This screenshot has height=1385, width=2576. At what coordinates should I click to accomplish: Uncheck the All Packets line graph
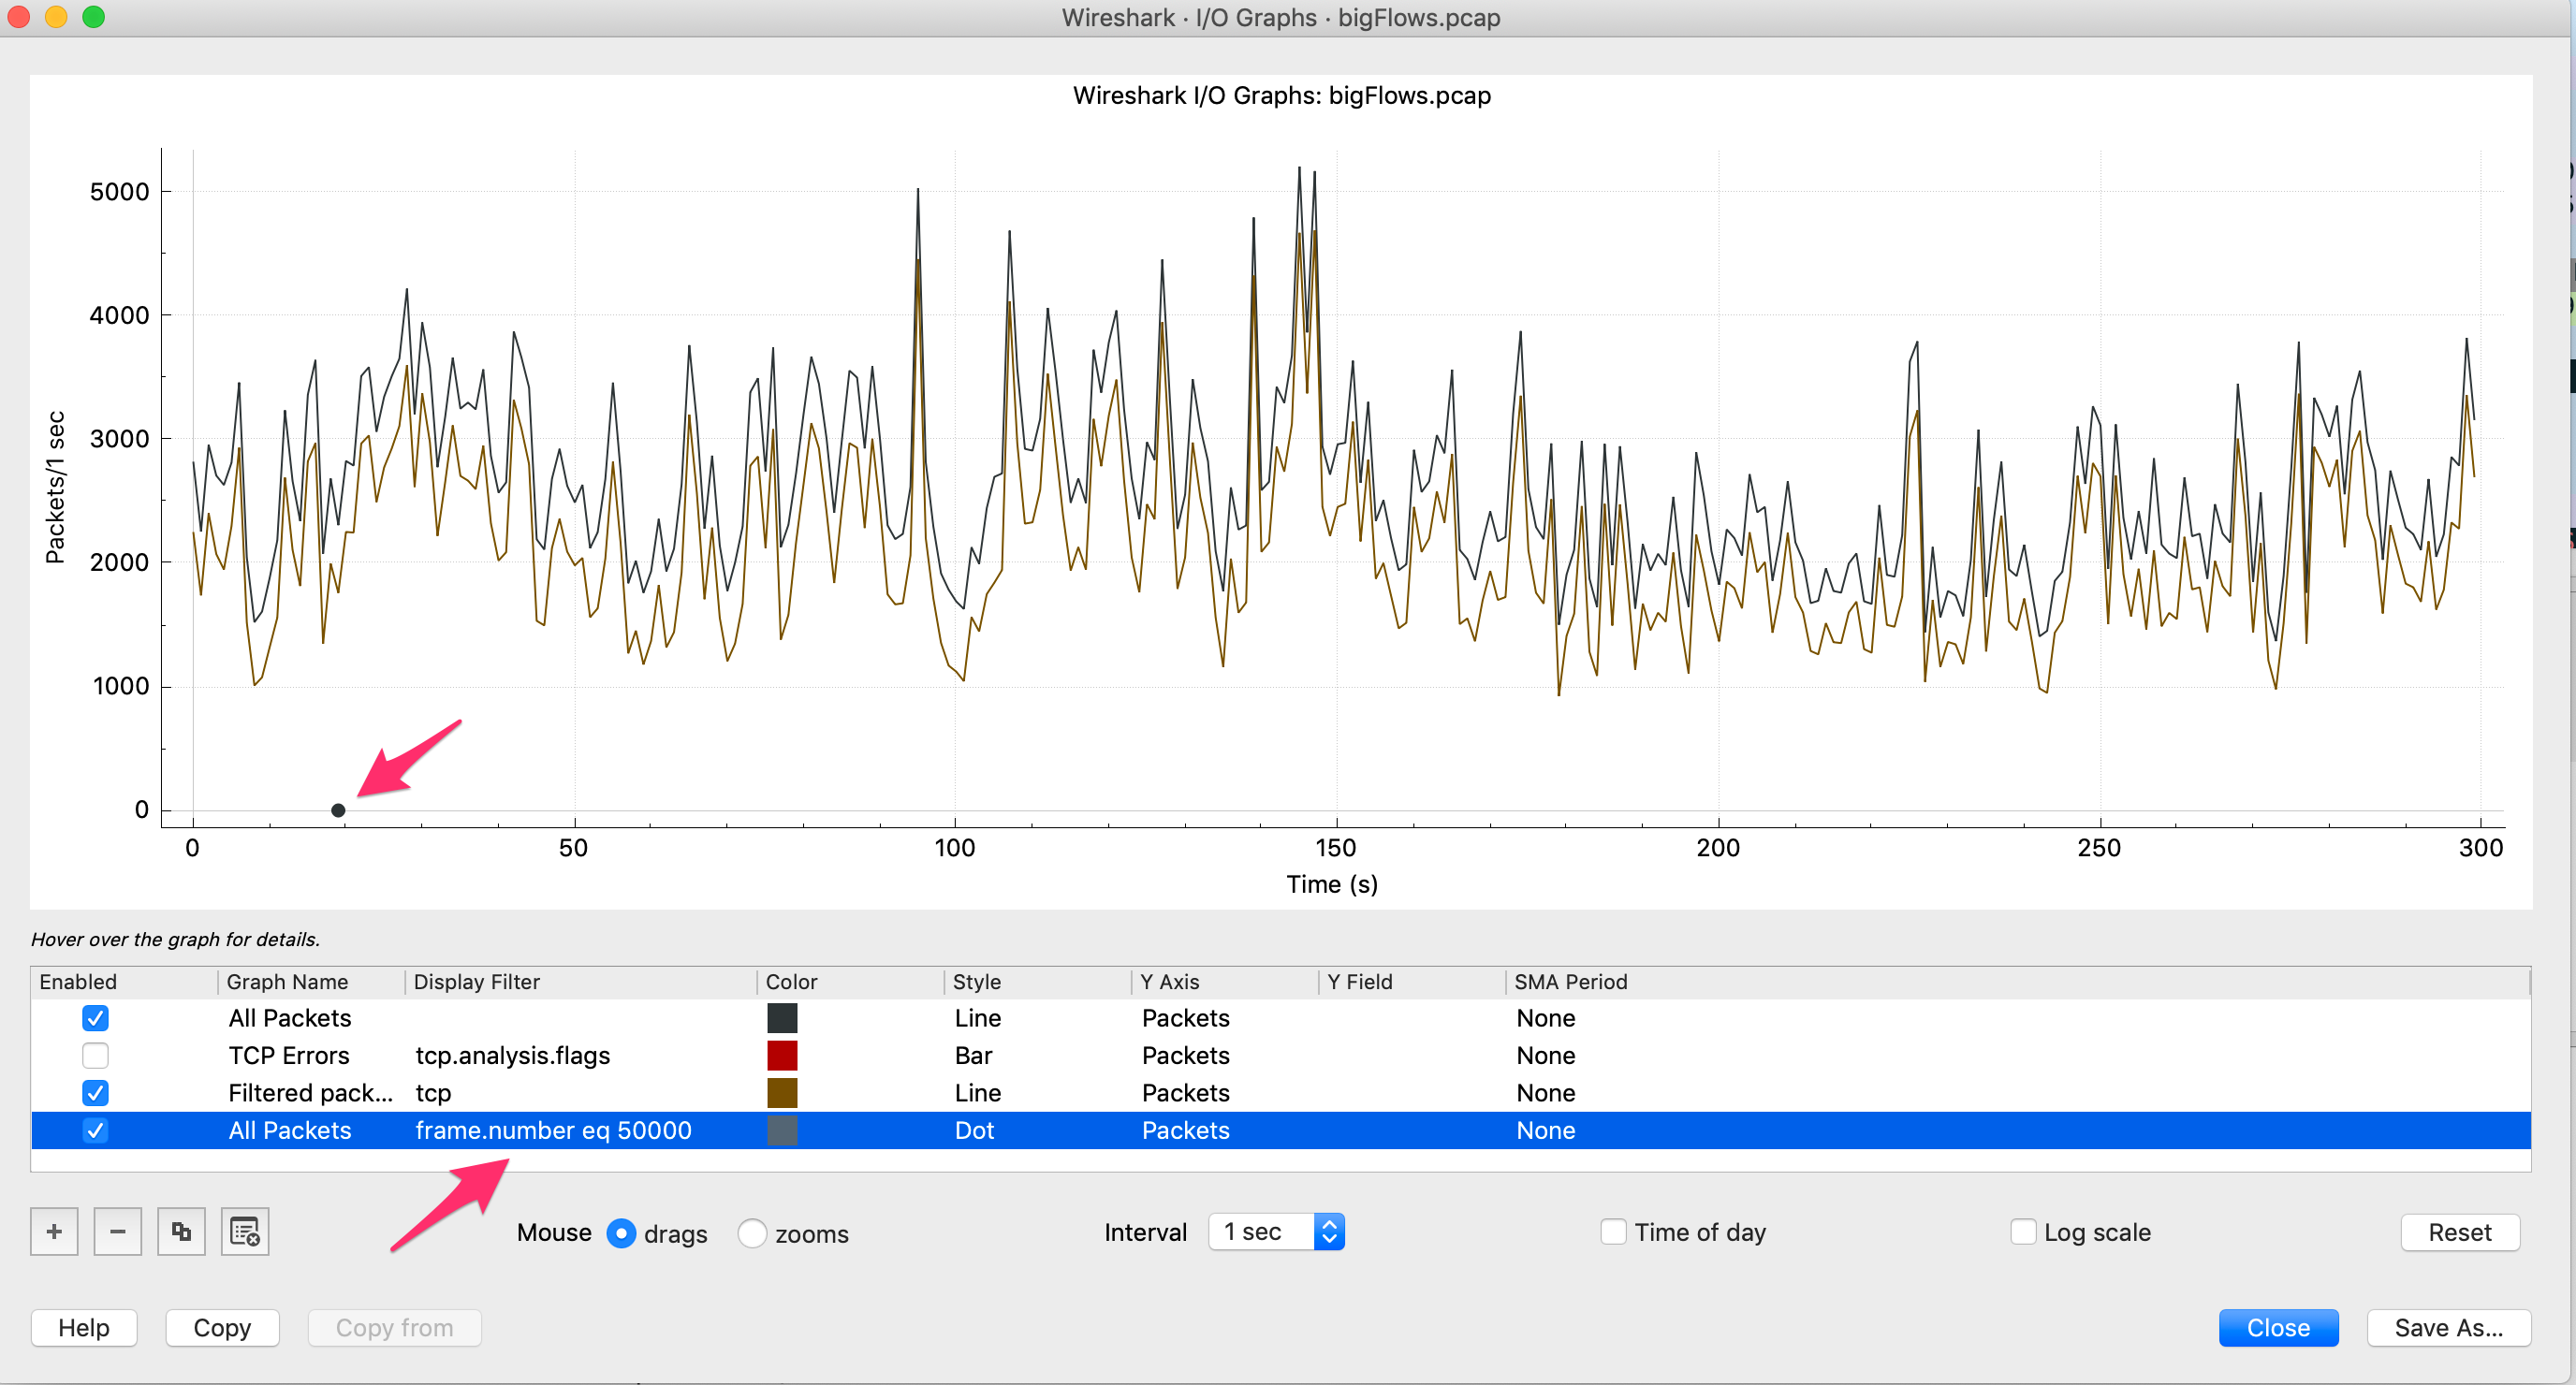pyautogui.click(x=95, y=1018)
